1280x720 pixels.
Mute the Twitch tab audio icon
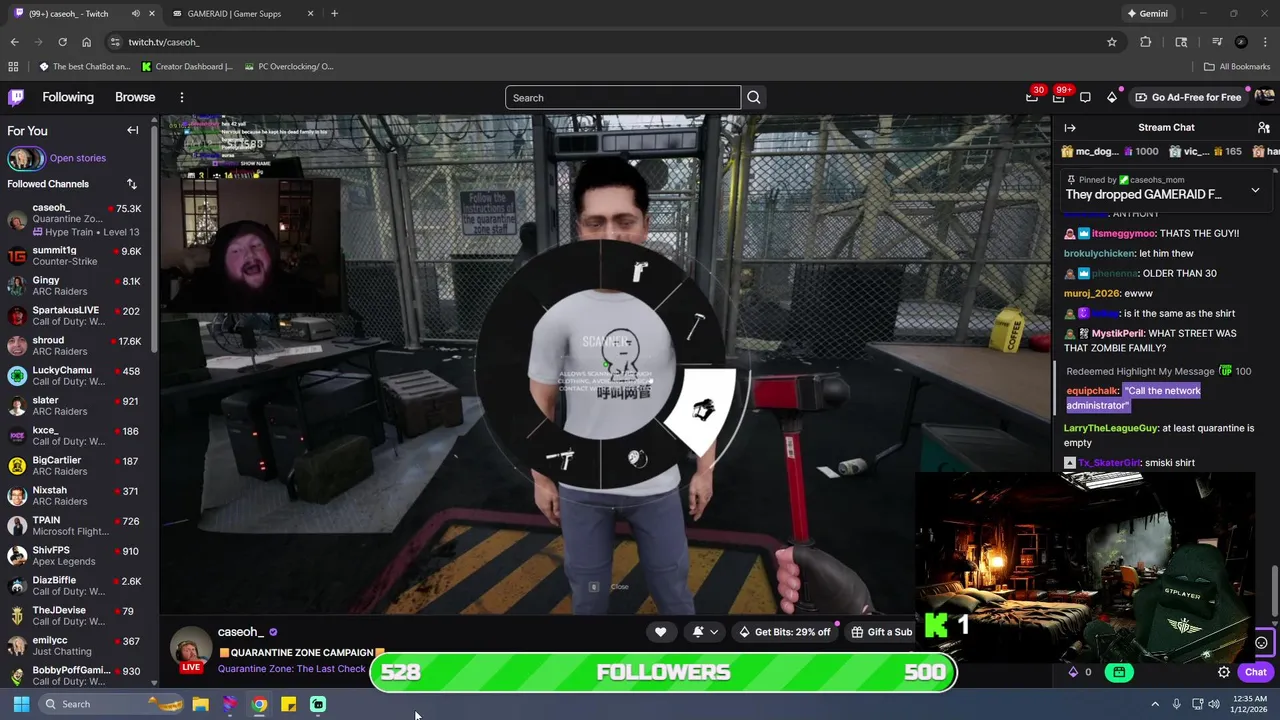click(x=136, y=14)
